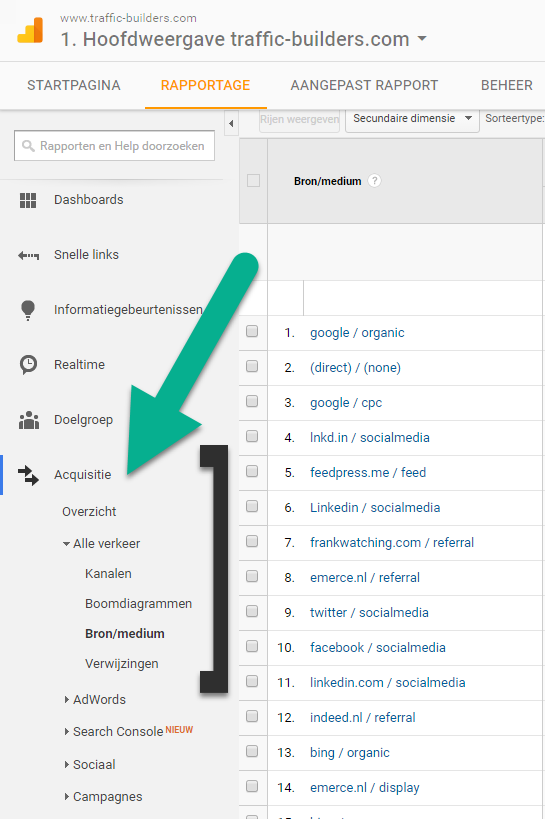This screenshot has width=545, height=819.
Task: Click the Informatiegebeurtenissen lightbulb icon
Action: 28,310
